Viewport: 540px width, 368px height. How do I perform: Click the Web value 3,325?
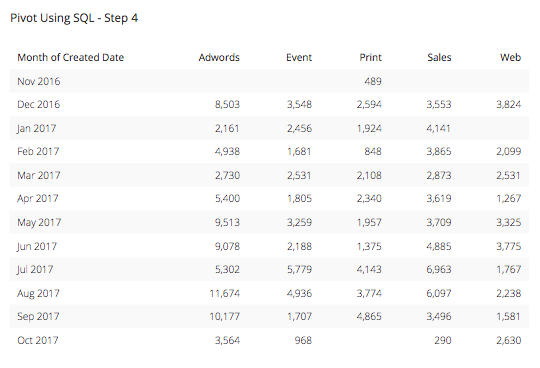509,222
